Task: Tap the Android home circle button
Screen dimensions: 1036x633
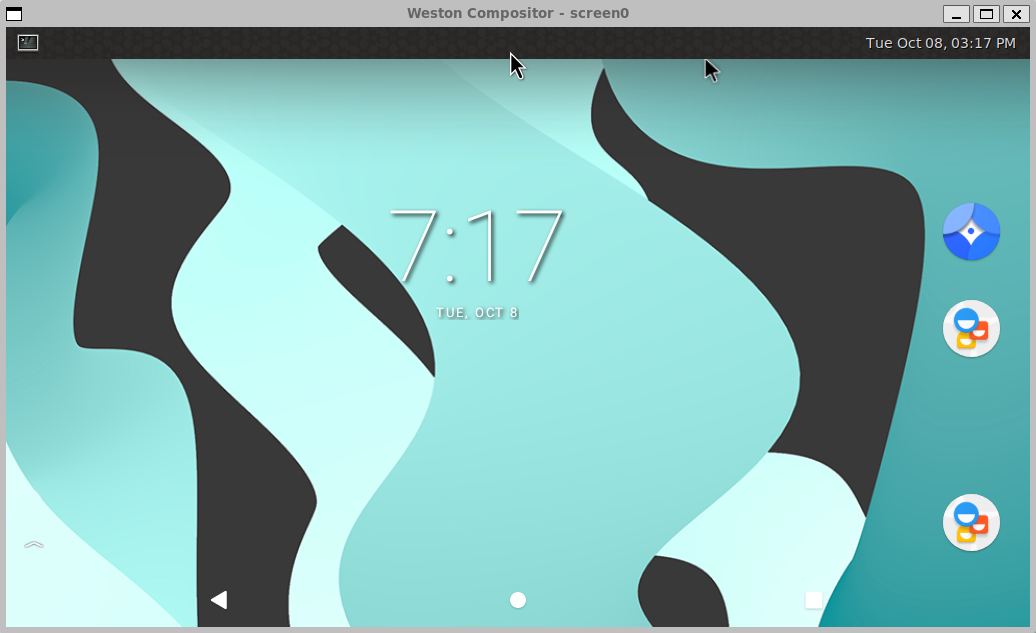Action: point(518,600)
